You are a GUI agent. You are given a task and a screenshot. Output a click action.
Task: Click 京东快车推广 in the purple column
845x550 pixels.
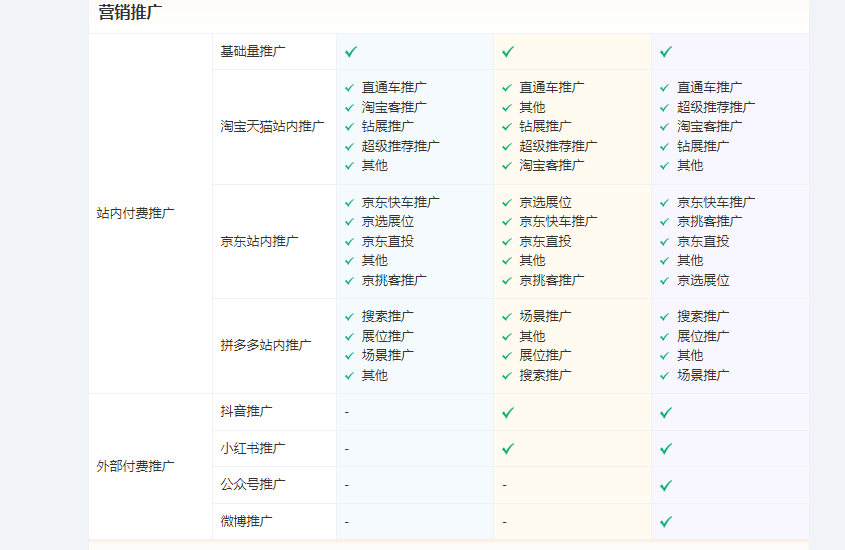click(716, 203)
